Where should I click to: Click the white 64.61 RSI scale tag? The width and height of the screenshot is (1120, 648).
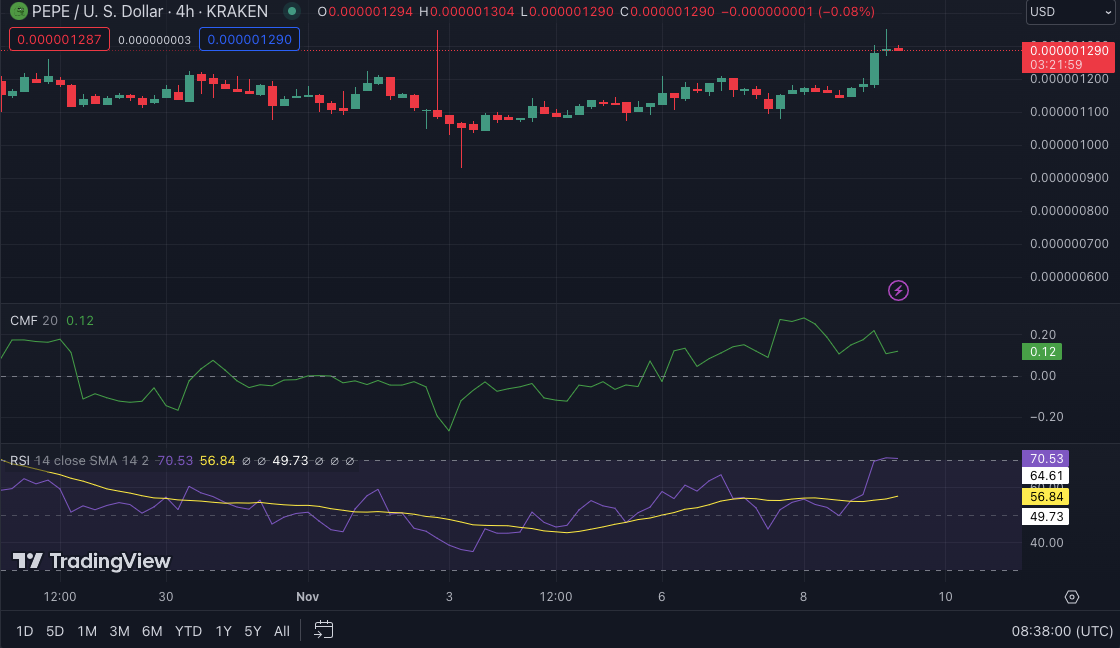pyautogui.click(x=1046, y=476)
